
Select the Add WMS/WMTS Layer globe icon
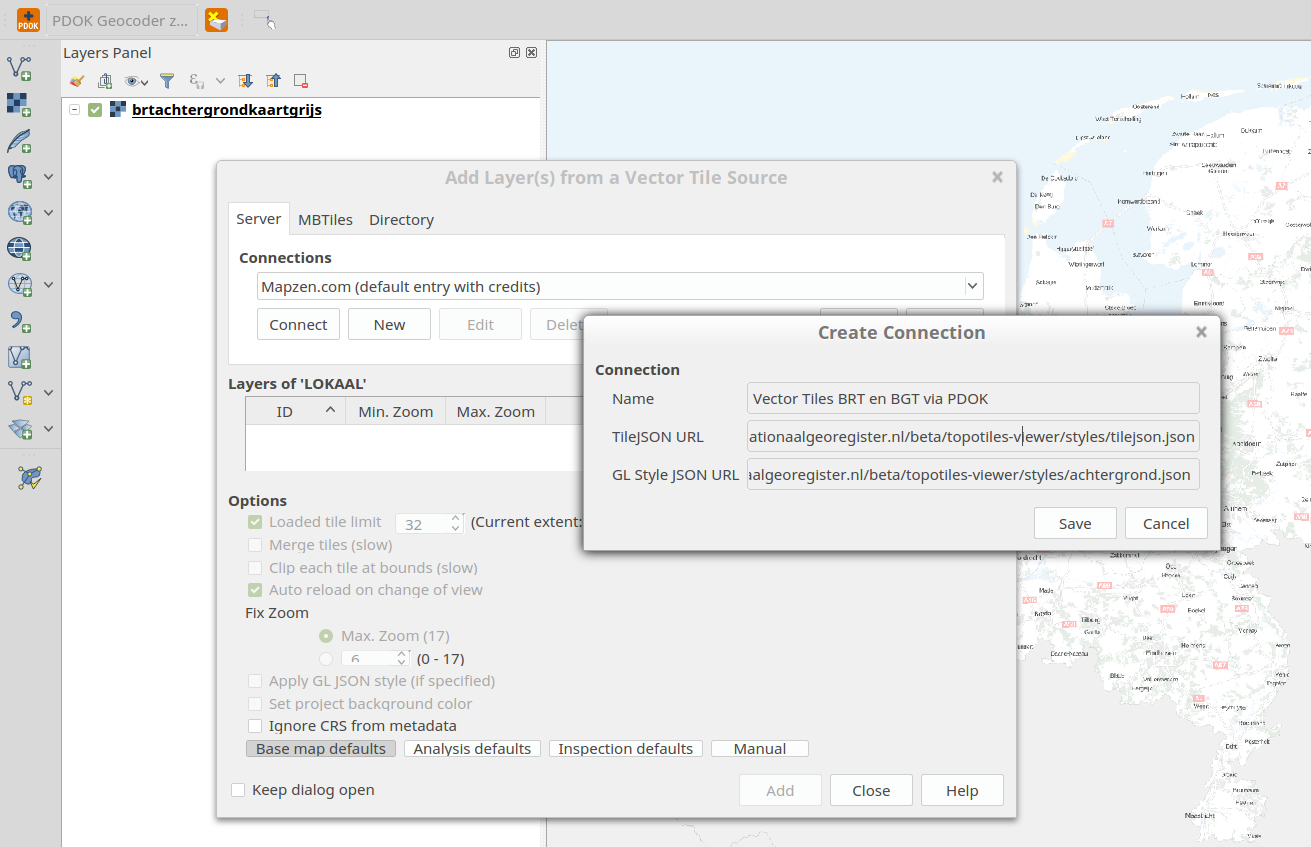click(19, 212)
